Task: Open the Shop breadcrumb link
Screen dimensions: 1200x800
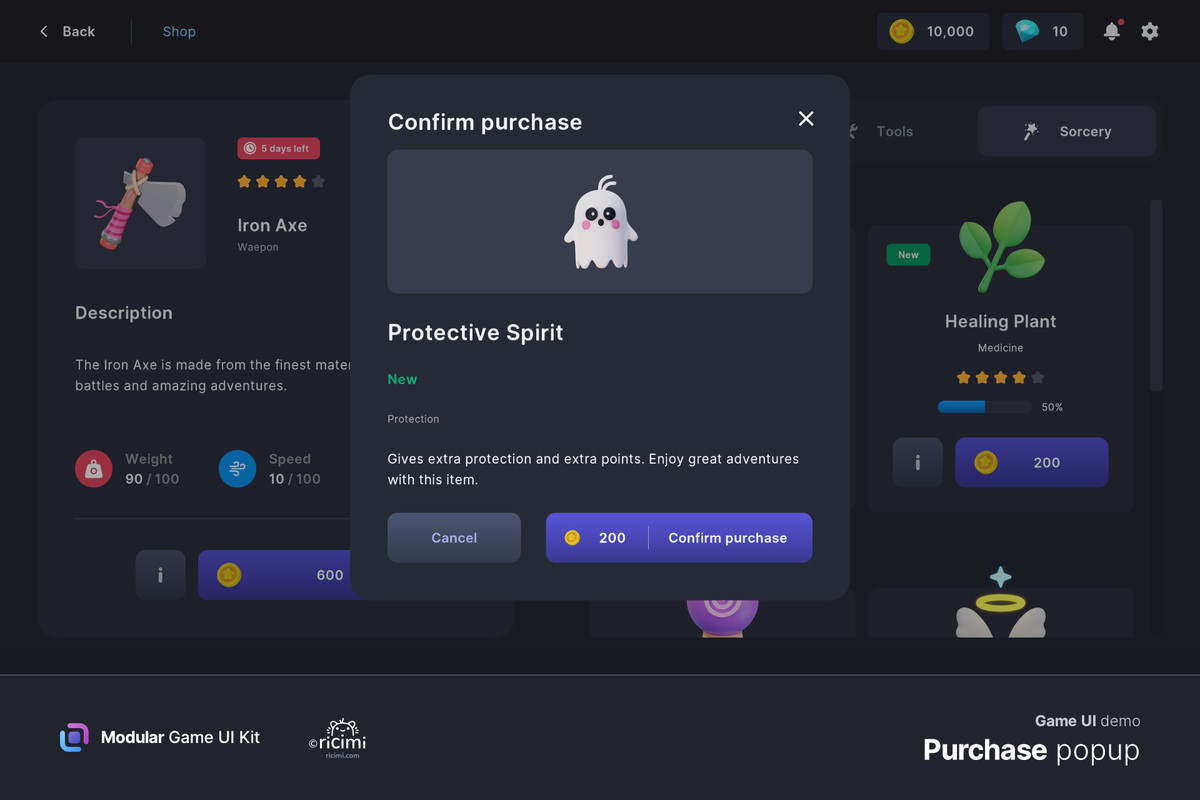Action: tap(179, 31)
